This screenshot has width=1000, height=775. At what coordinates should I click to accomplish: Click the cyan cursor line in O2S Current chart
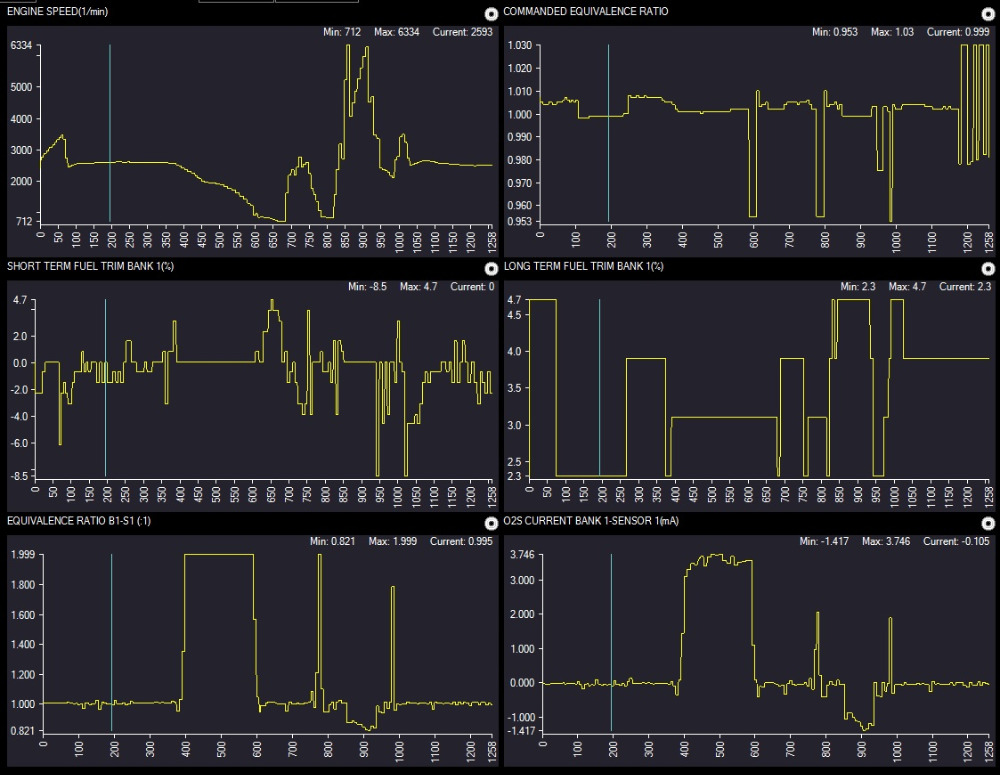611,640
